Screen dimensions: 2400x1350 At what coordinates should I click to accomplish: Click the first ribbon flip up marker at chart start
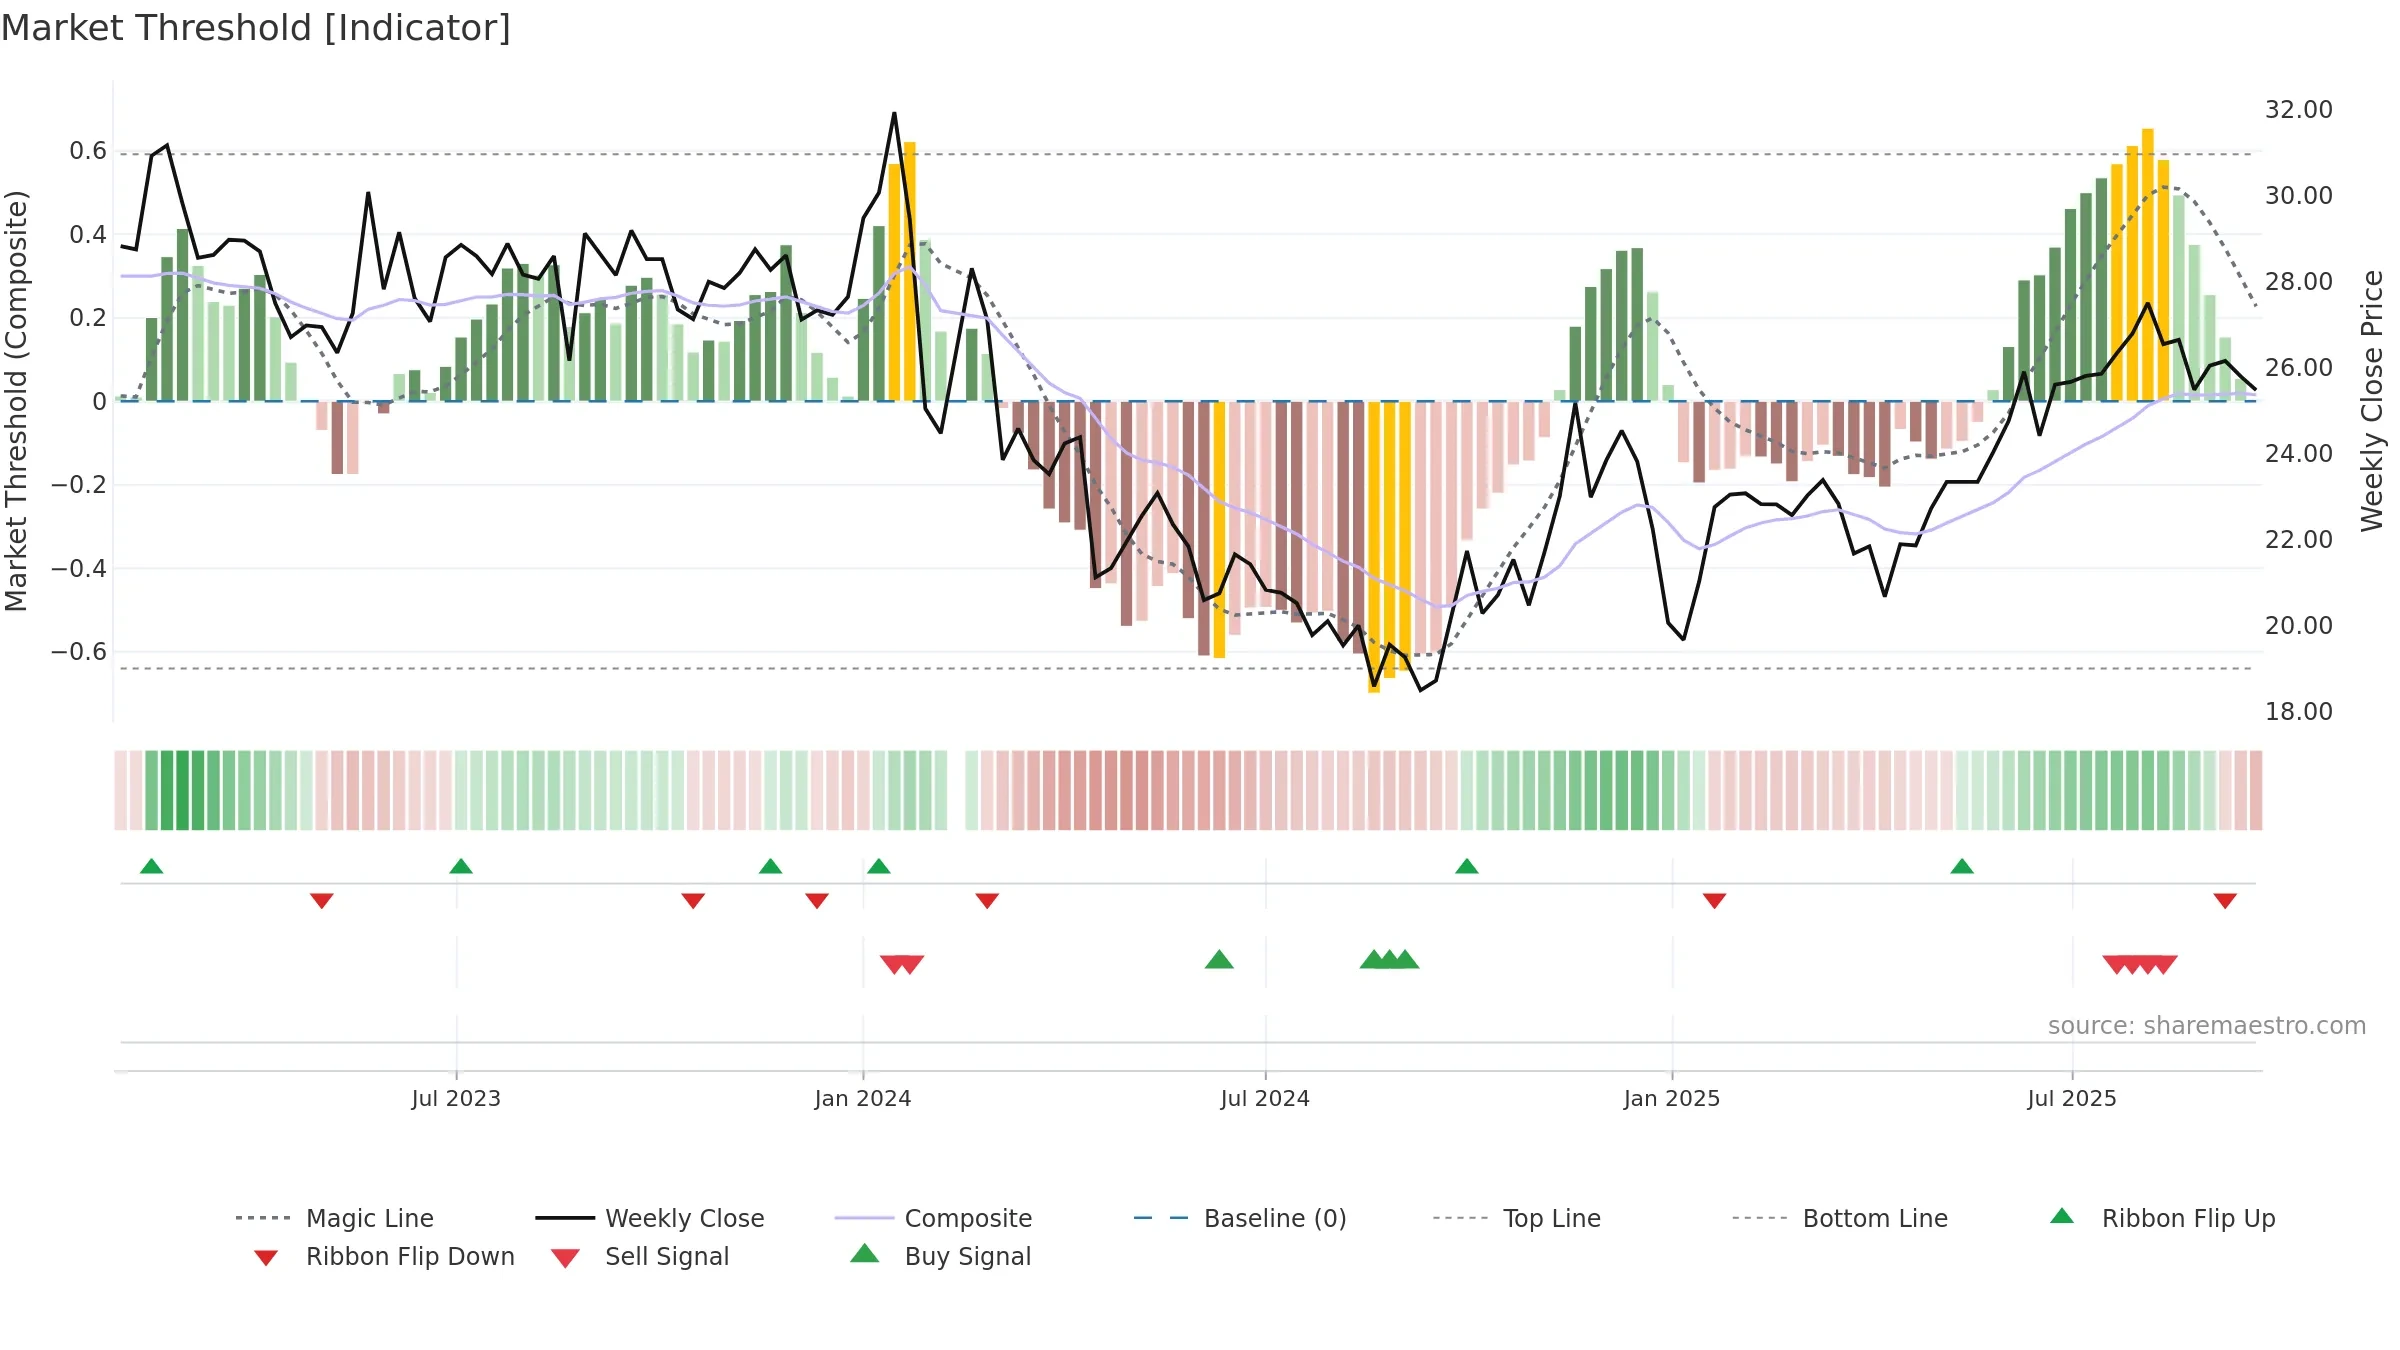click(151, 866)
